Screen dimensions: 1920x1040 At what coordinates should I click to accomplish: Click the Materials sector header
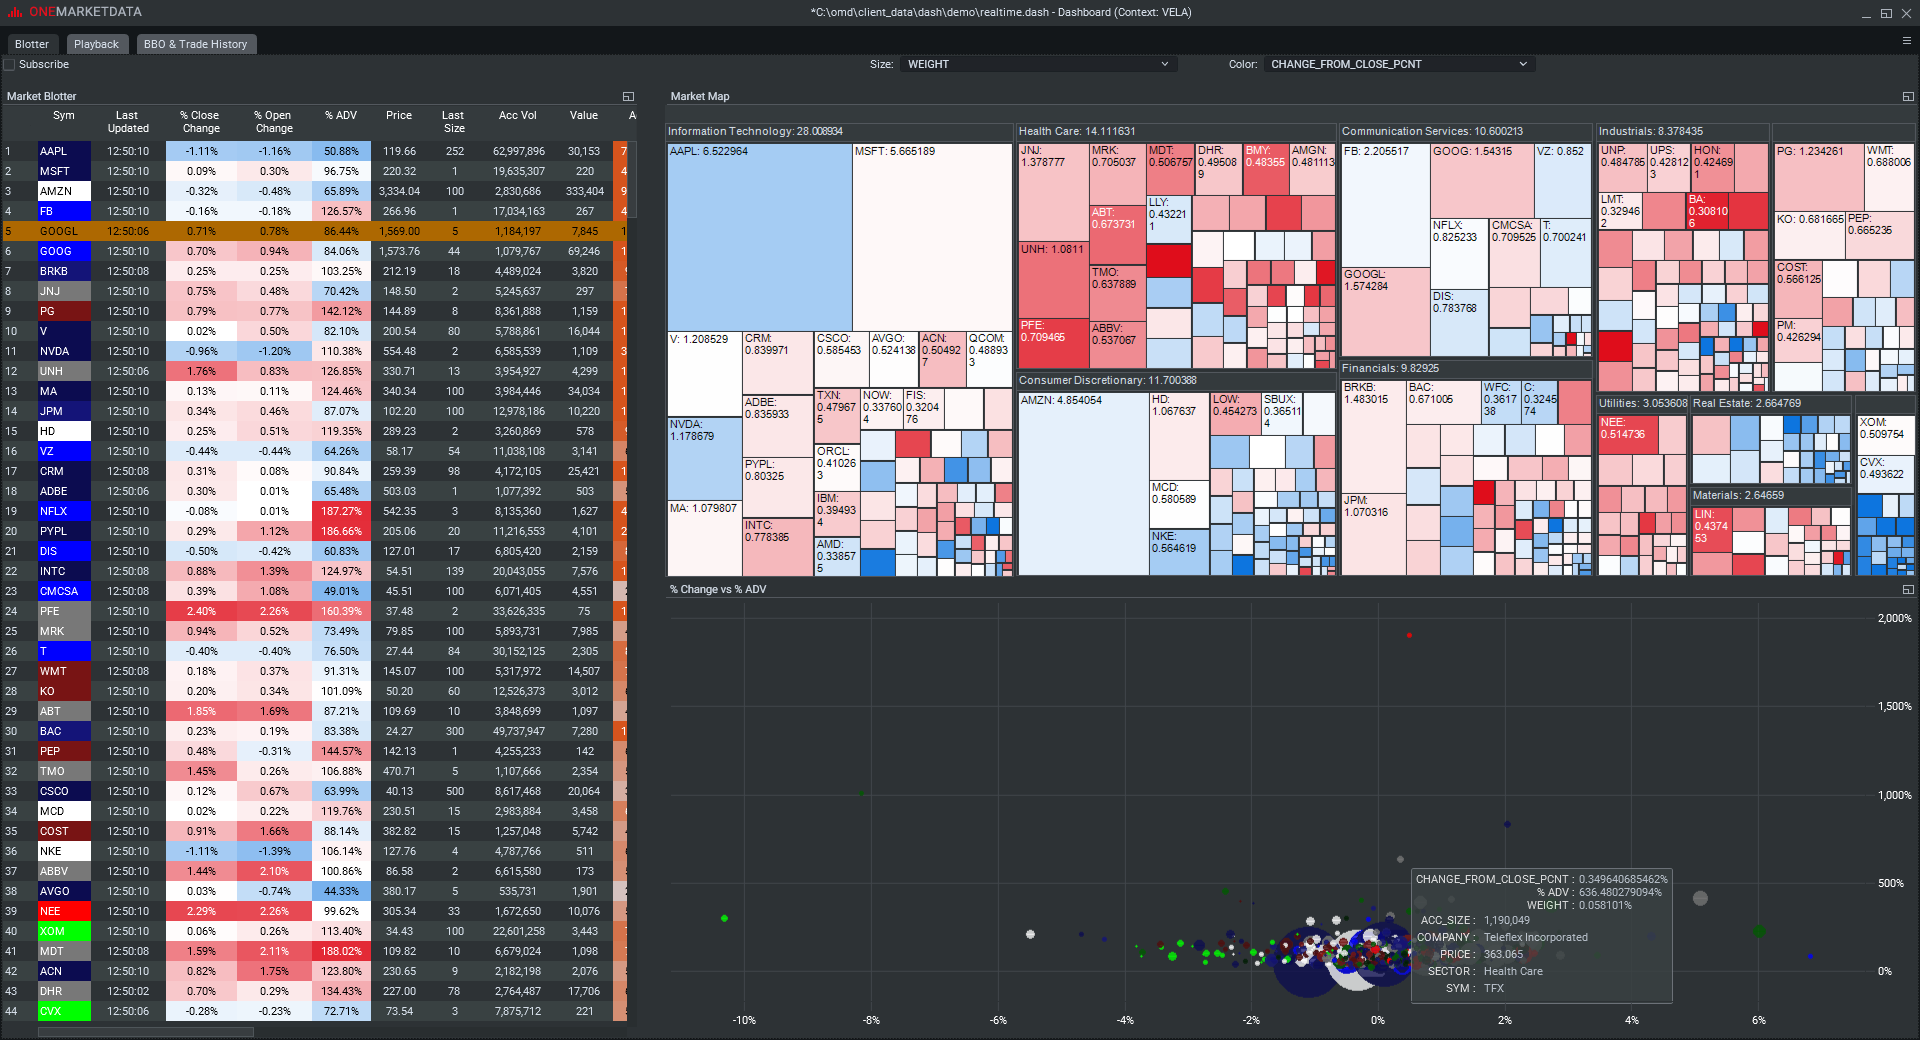tap(1771, 495)
